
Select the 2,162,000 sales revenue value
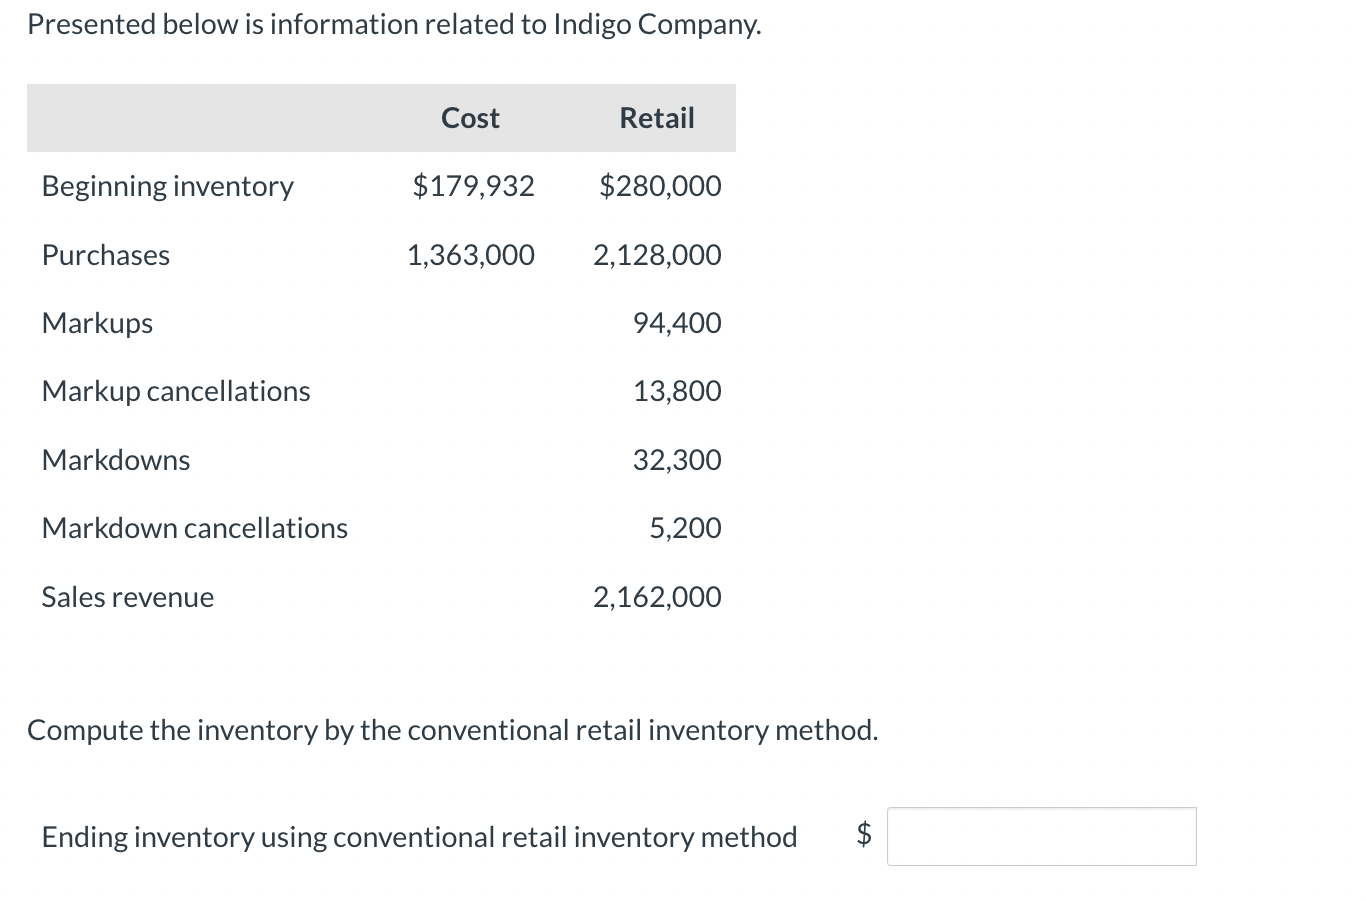pos(656,597)
